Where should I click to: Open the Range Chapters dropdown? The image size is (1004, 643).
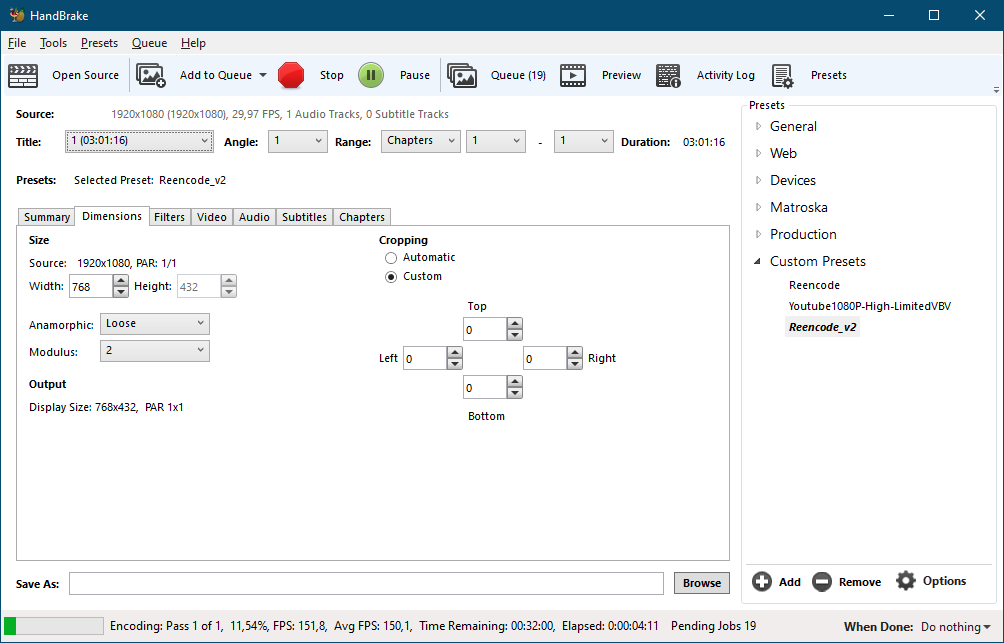point(421,141)
